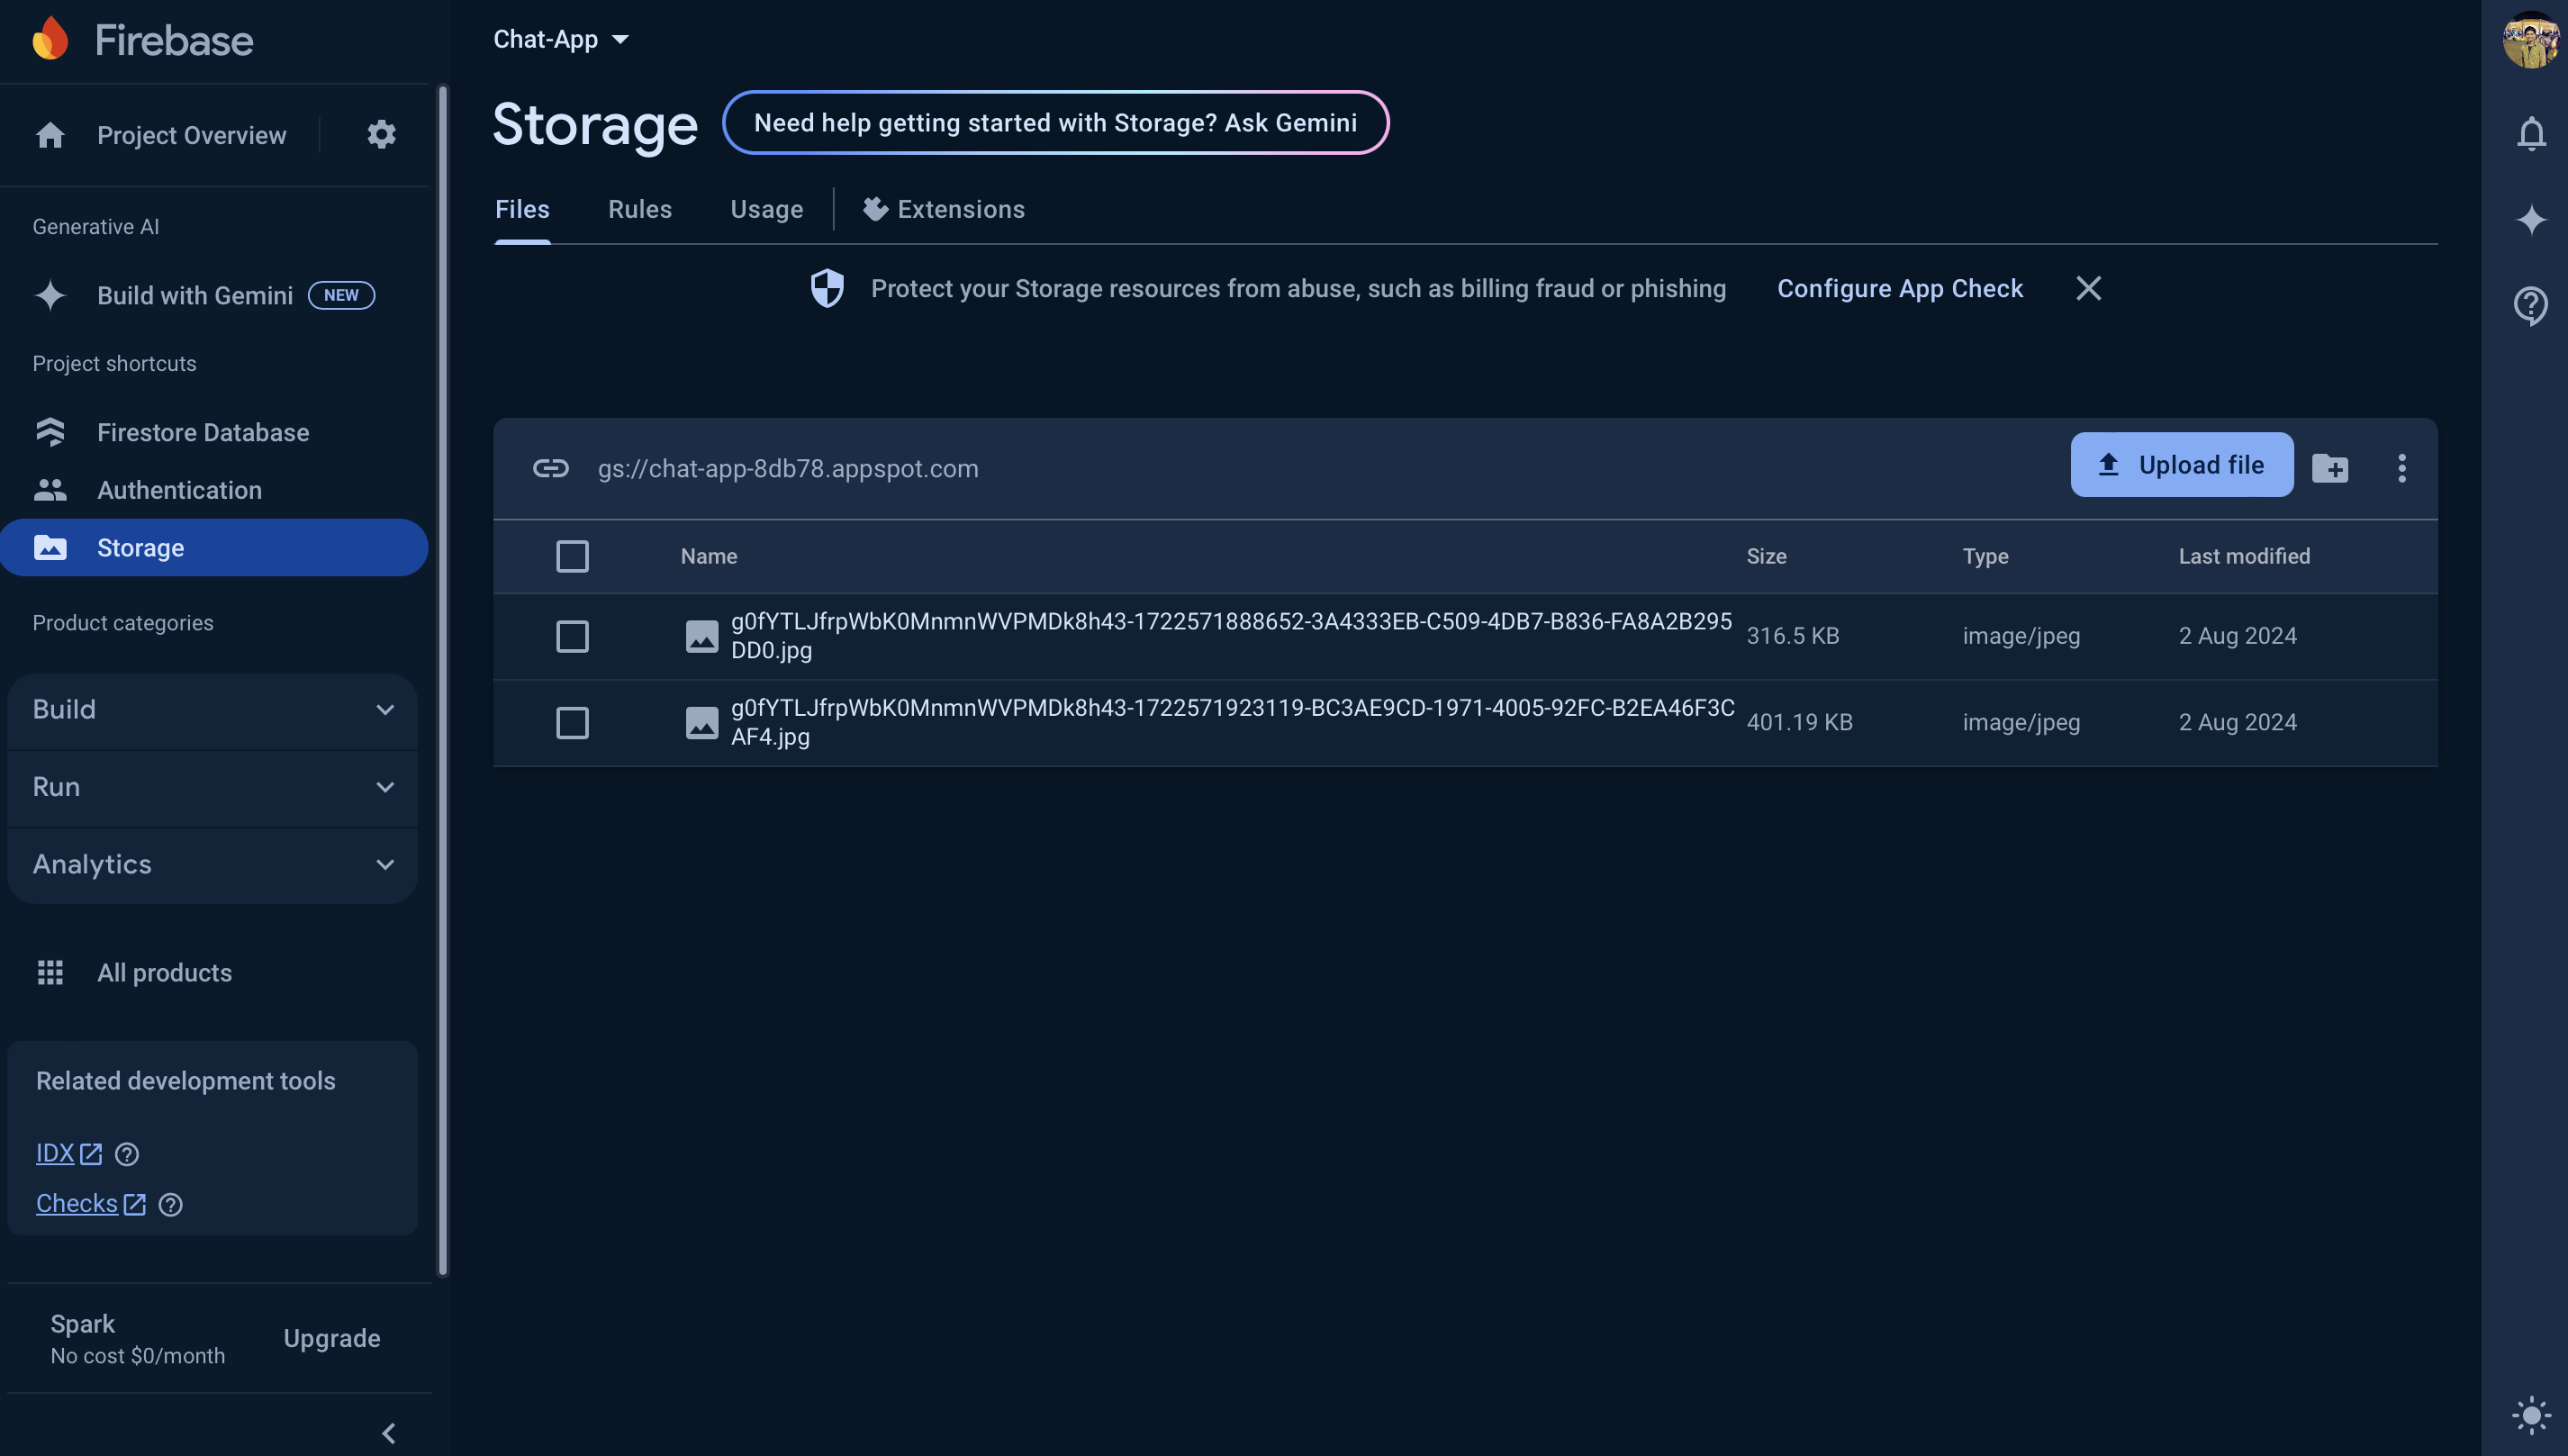Click the 316.5 KB size cell
The image size is (2568, 1456).
[x=1792, y=636]
